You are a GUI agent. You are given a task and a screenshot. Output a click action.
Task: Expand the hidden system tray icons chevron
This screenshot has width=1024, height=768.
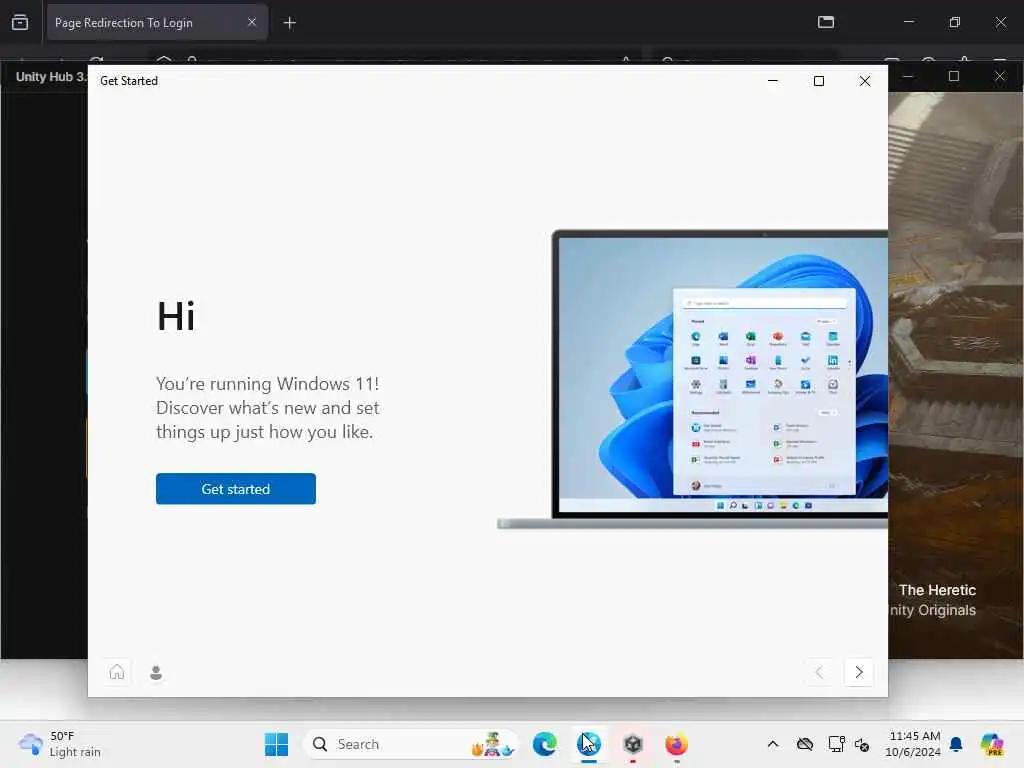point(773,744)
